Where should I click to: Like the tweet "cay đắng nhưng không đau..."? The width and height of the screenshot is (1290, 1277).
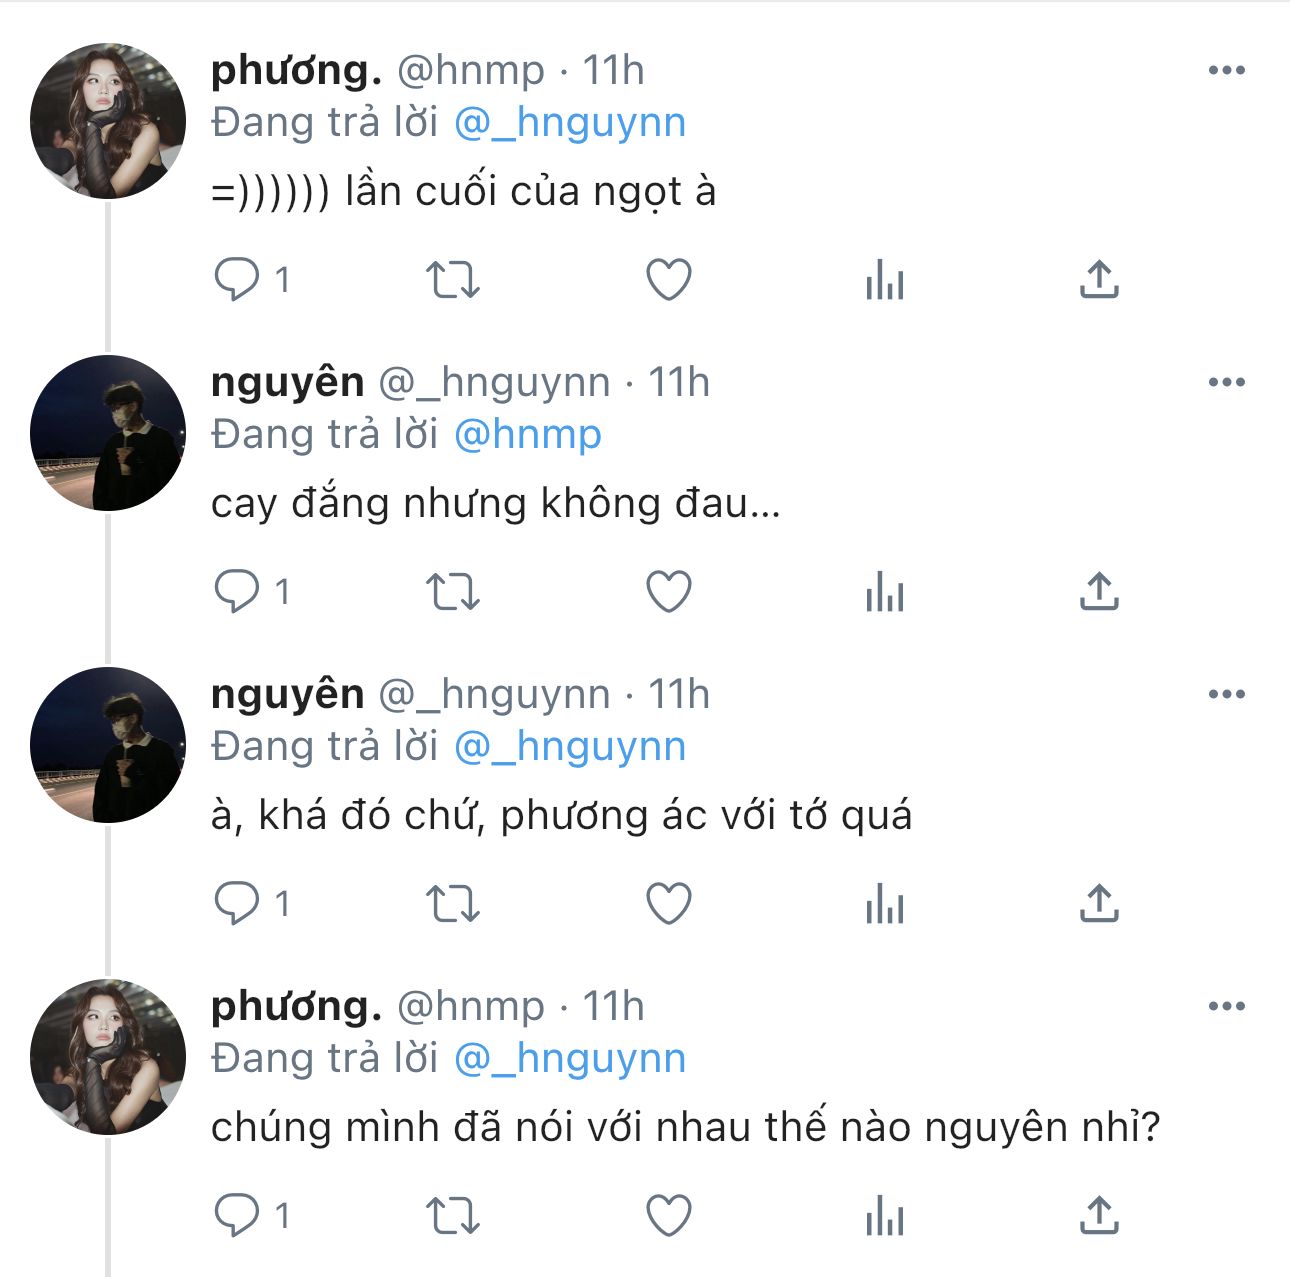pyautogui.click(x=669, y=592)
